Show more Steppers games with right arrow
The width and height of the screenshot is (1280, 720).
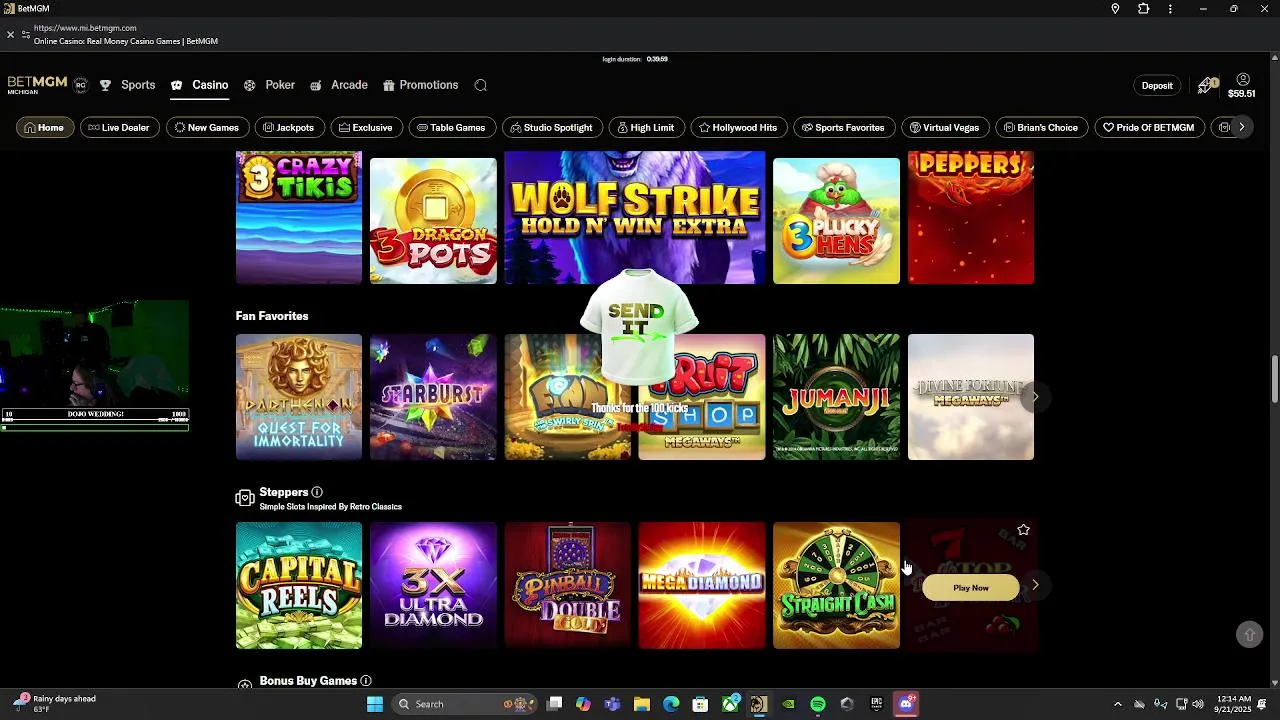coord(1035,585)
